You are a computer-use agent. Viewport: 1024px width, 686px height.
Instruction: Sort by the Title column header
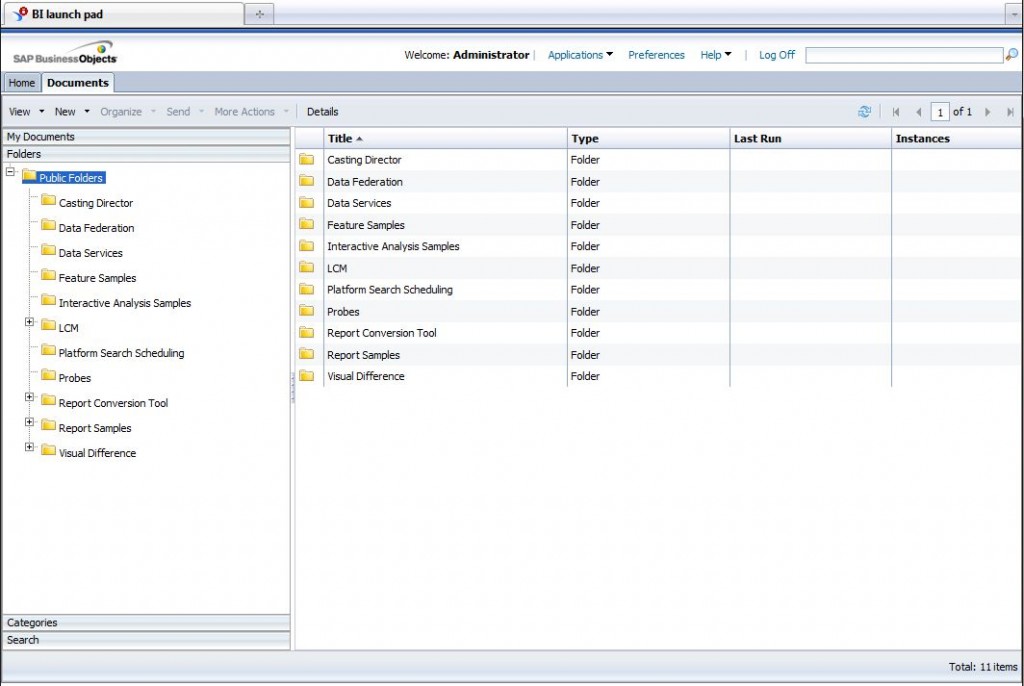445,139
